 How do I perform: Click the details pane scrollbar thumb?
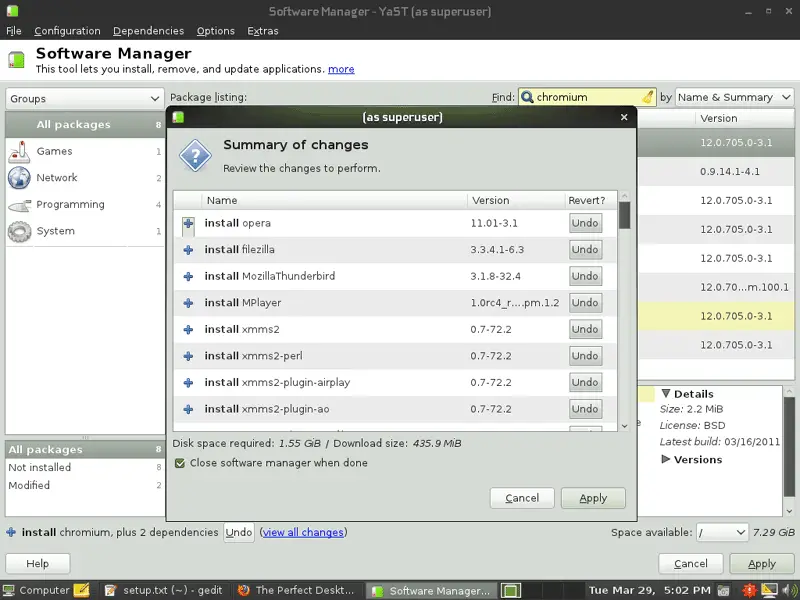[789, 447]
